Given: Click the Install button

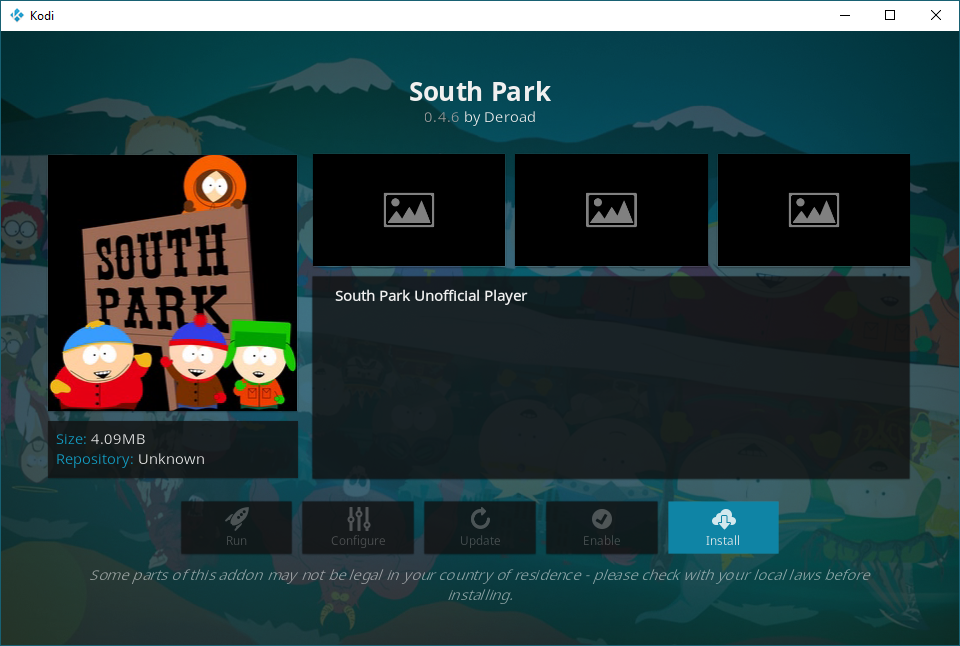Looking at the screenshot, I should point(723,527).
